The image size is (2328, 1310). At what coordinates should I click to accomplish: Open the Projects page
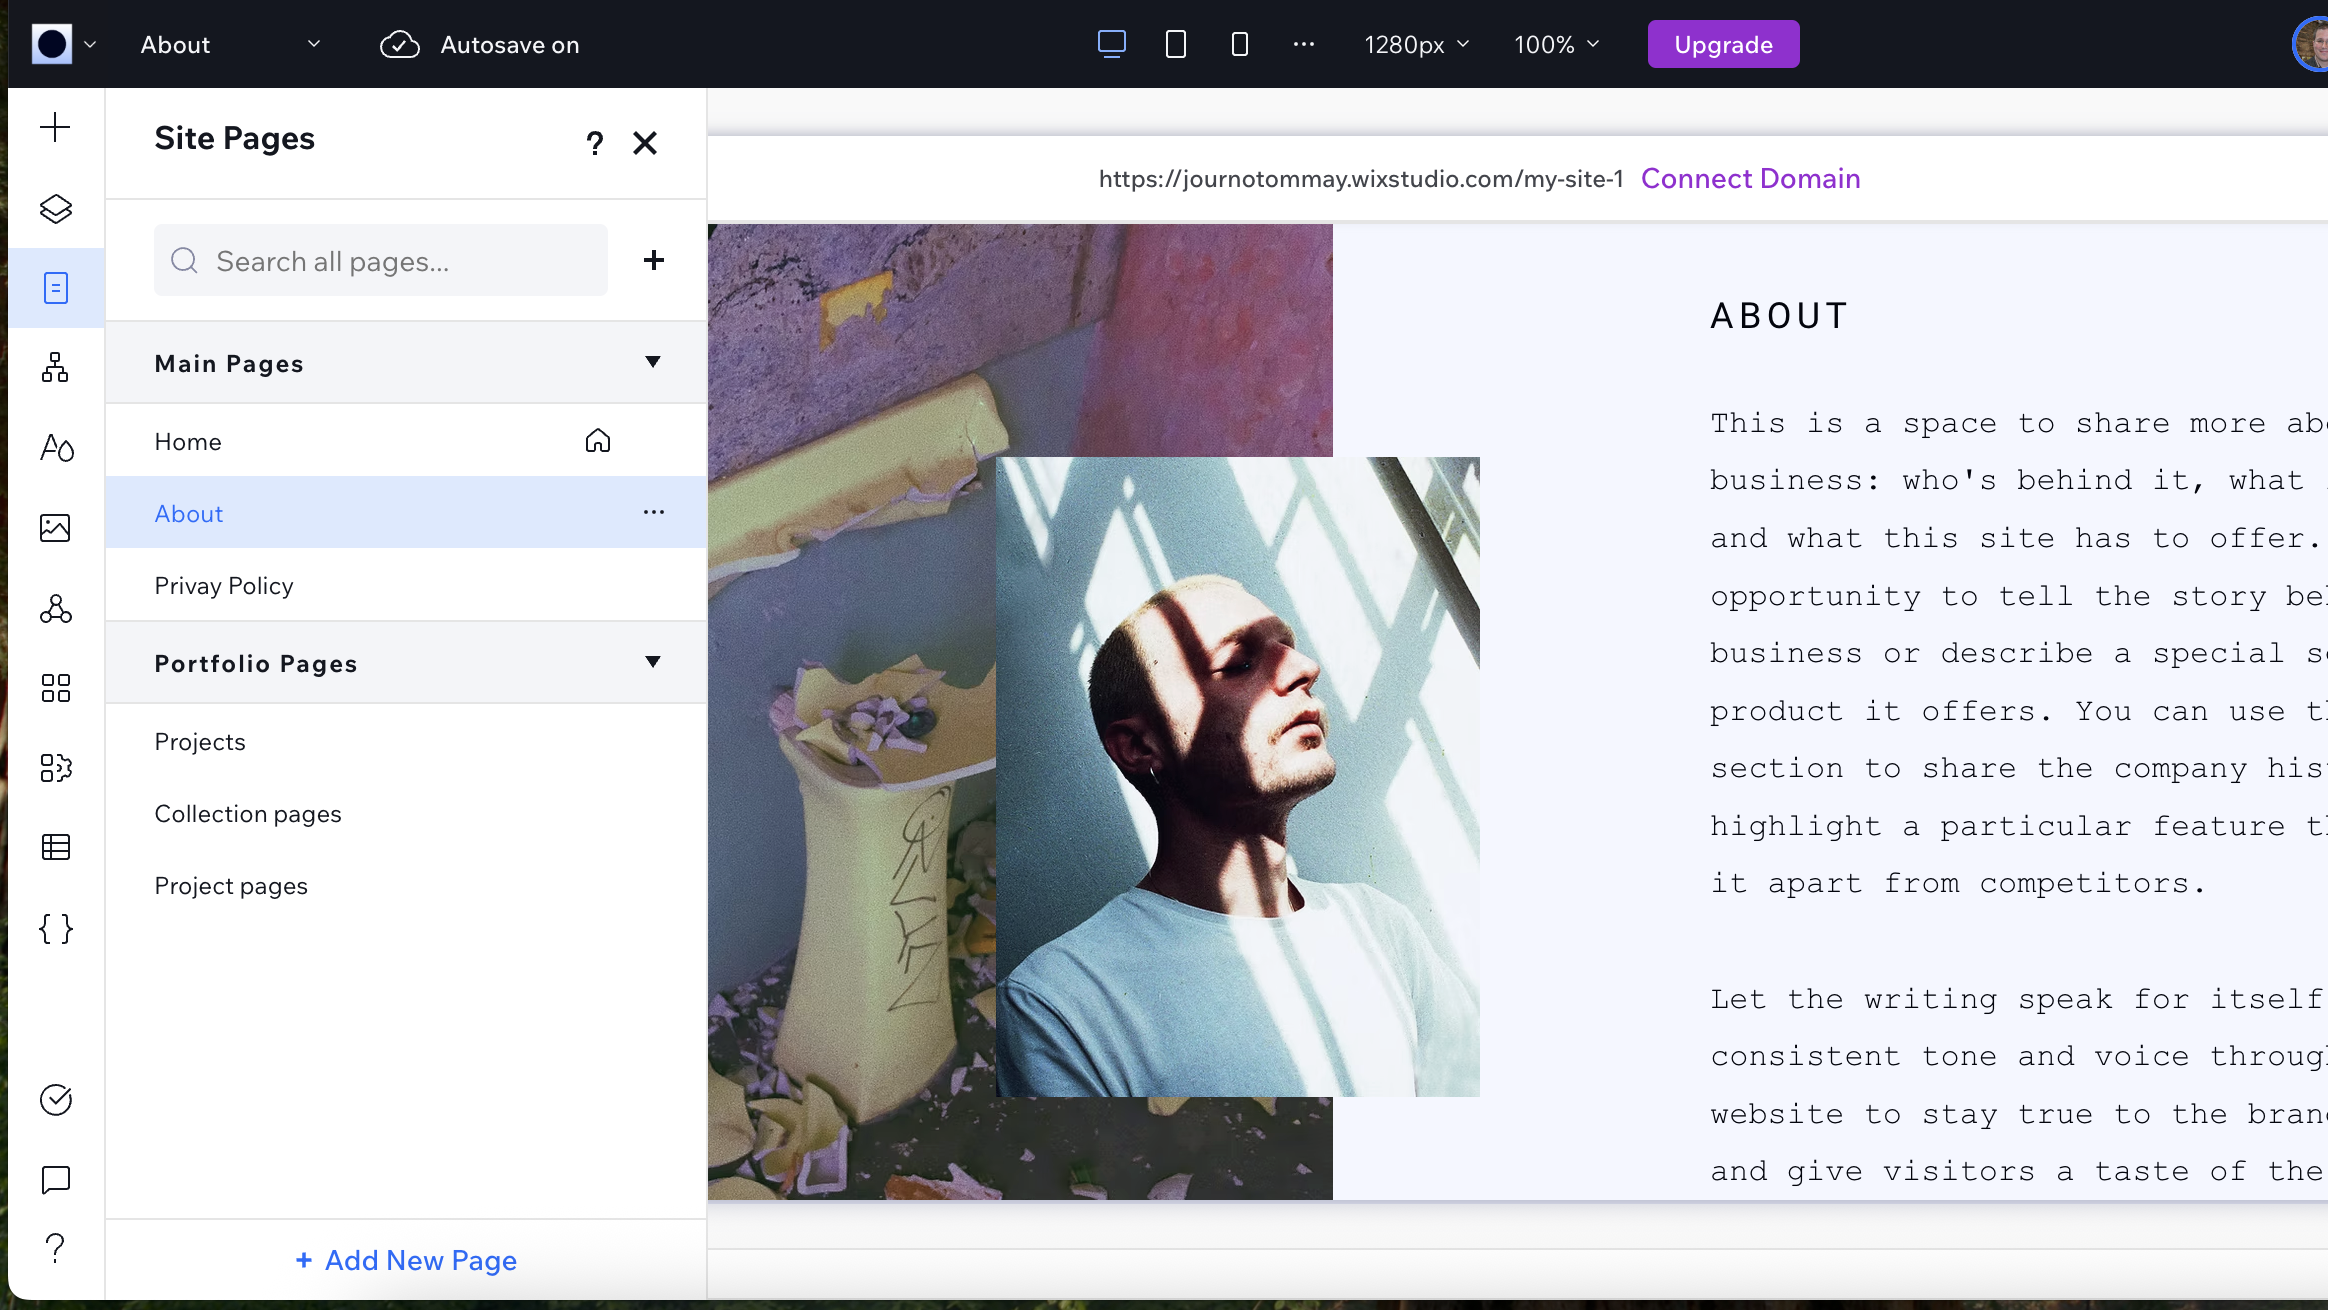click(406, 741)
